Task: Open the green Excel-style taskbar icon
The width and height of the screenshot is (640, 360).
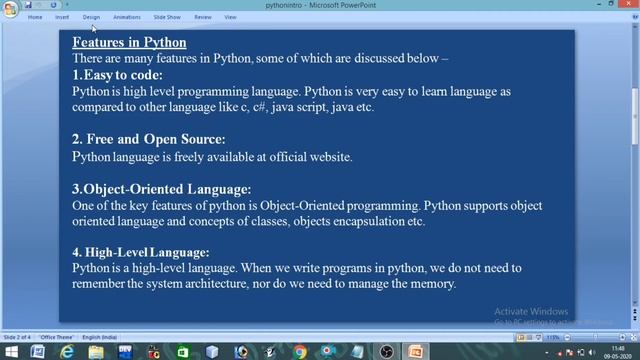Action: pyautogui.click(x=182, y=352)
